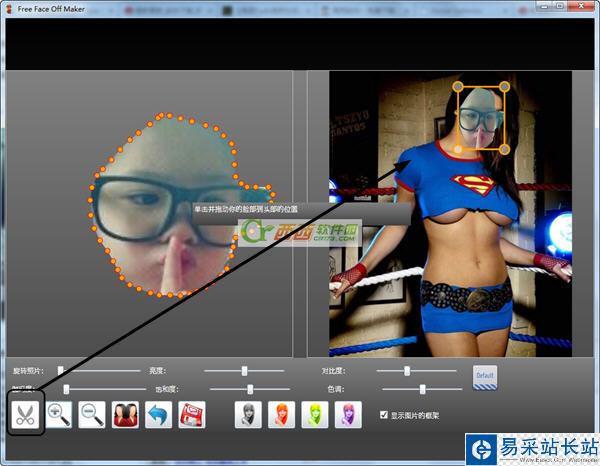
Task: Click the Default reset button
Action: [485, 378]
